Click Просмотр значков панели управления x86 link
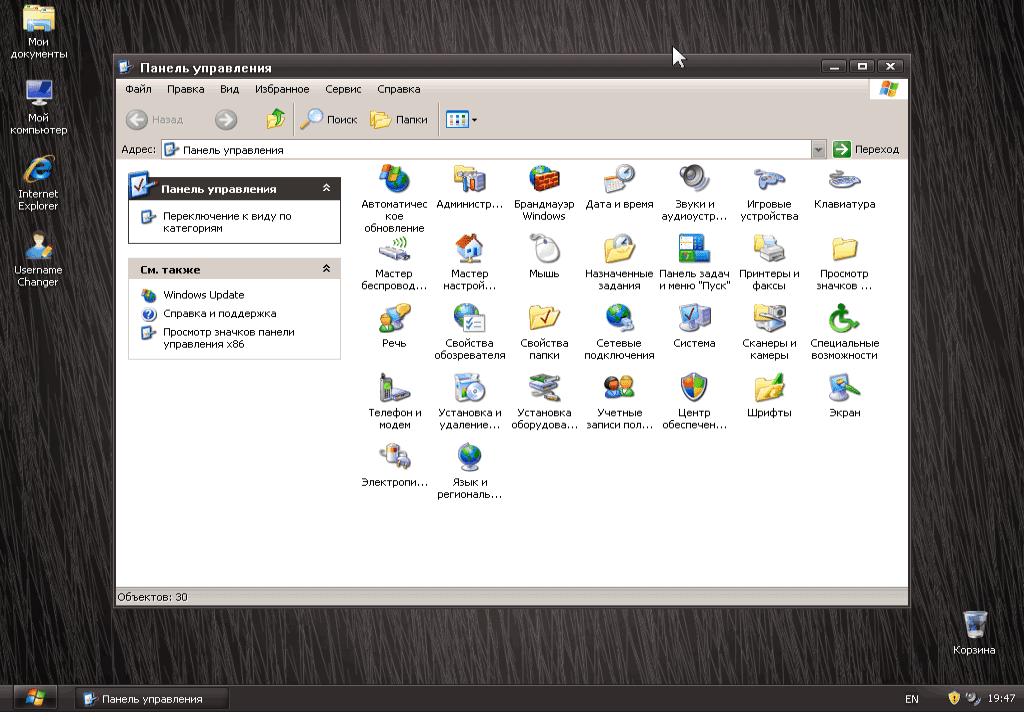 (229, 338)
